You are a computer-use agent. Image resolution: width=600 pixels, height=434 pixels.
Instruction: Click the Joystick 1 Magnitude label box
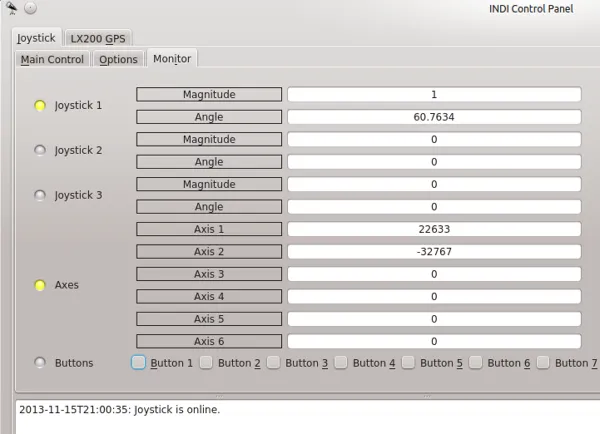pos(209,95)
